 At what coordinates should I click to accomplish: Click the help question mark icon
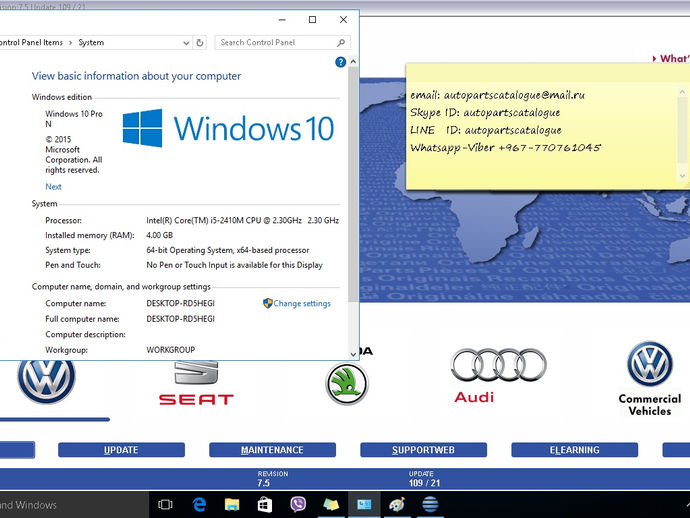click(x=340, y=62)
